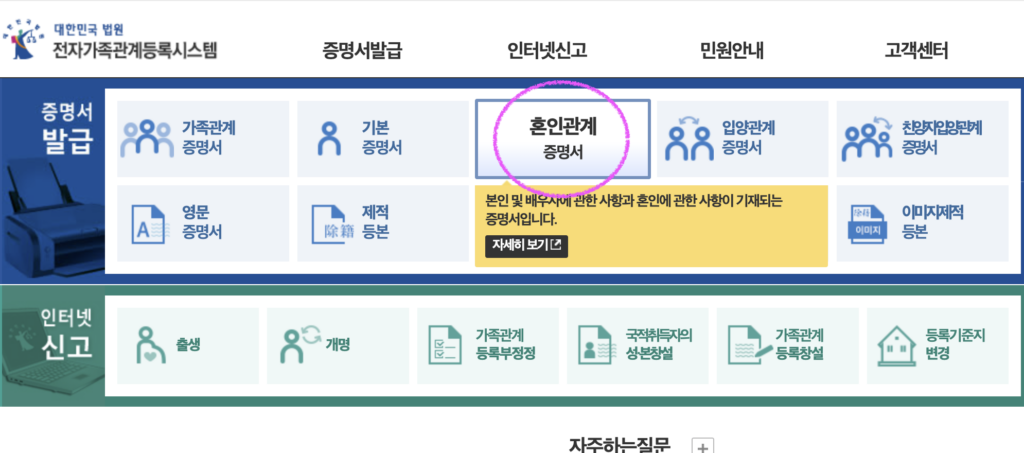
Task: Click the external link icon in 자세히 보기
Action: click(x=556, y=245)
